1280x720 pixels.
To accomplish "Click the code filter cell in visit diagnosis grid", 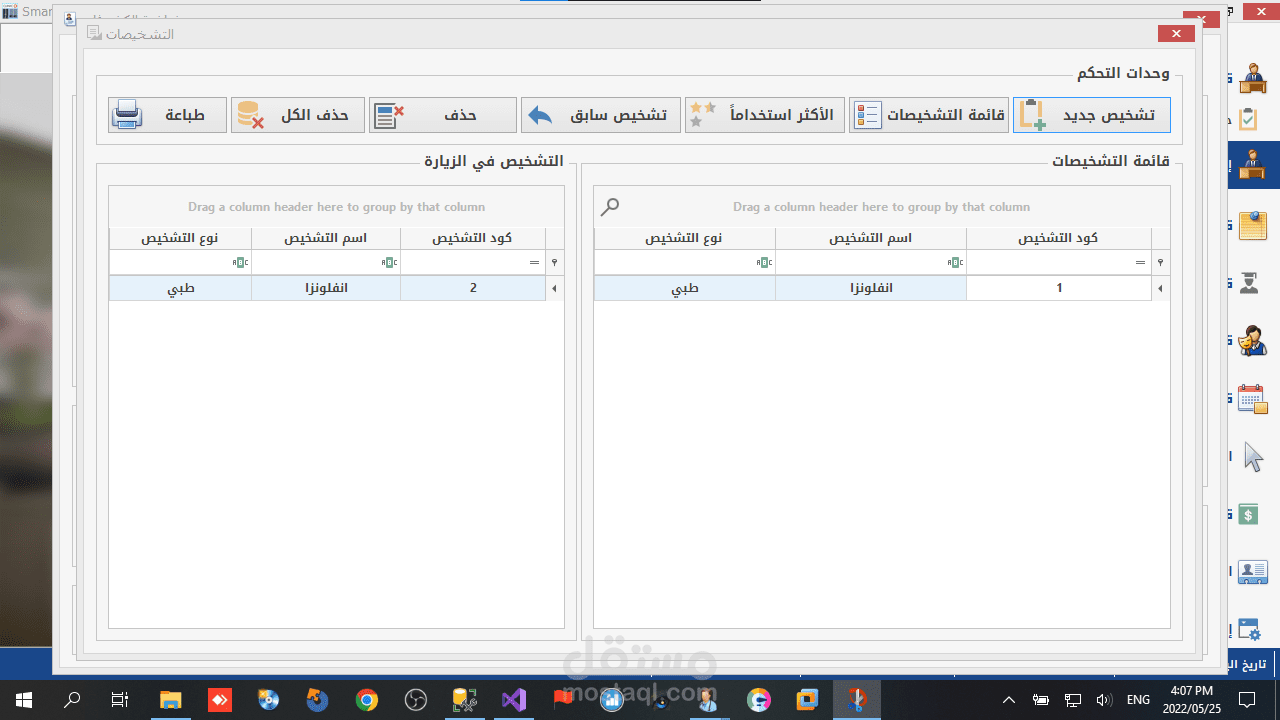I will point(473,262).
